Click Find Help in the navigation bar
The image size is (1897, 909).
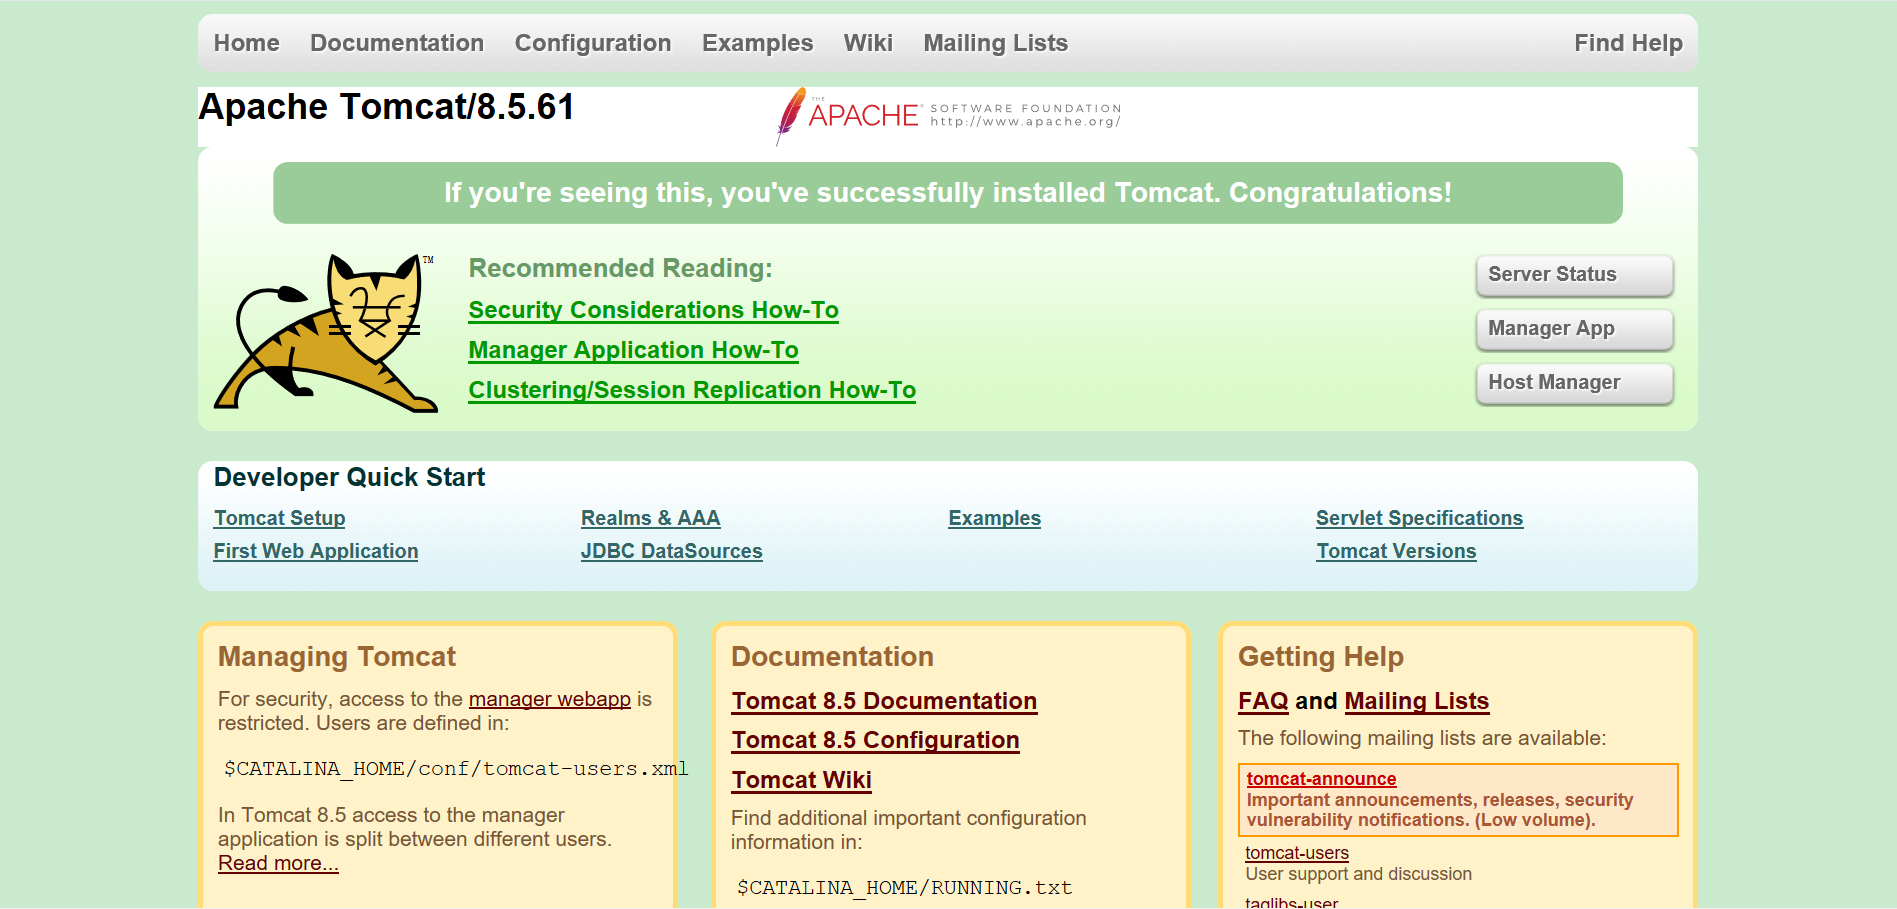pyautogui.click(x=1628, y=43)
